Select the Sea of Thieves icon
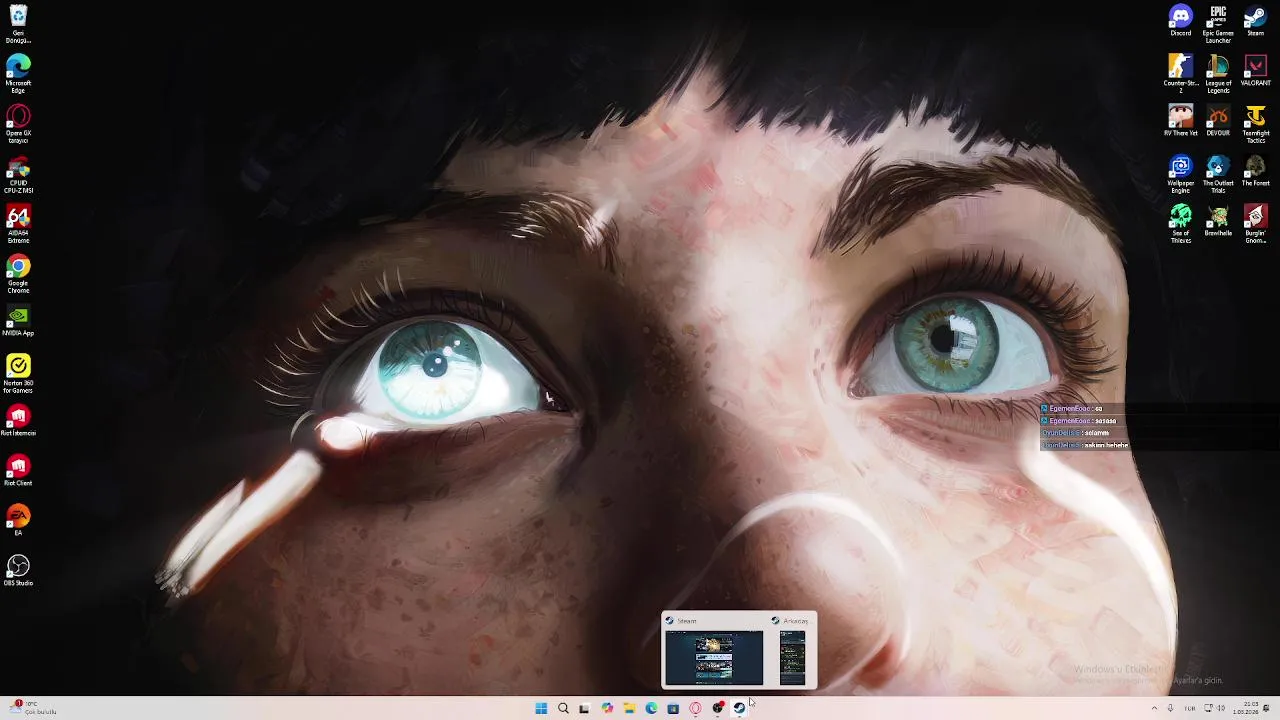The height and width of the screenshot is (720, 1280). tap(1181, 224)
